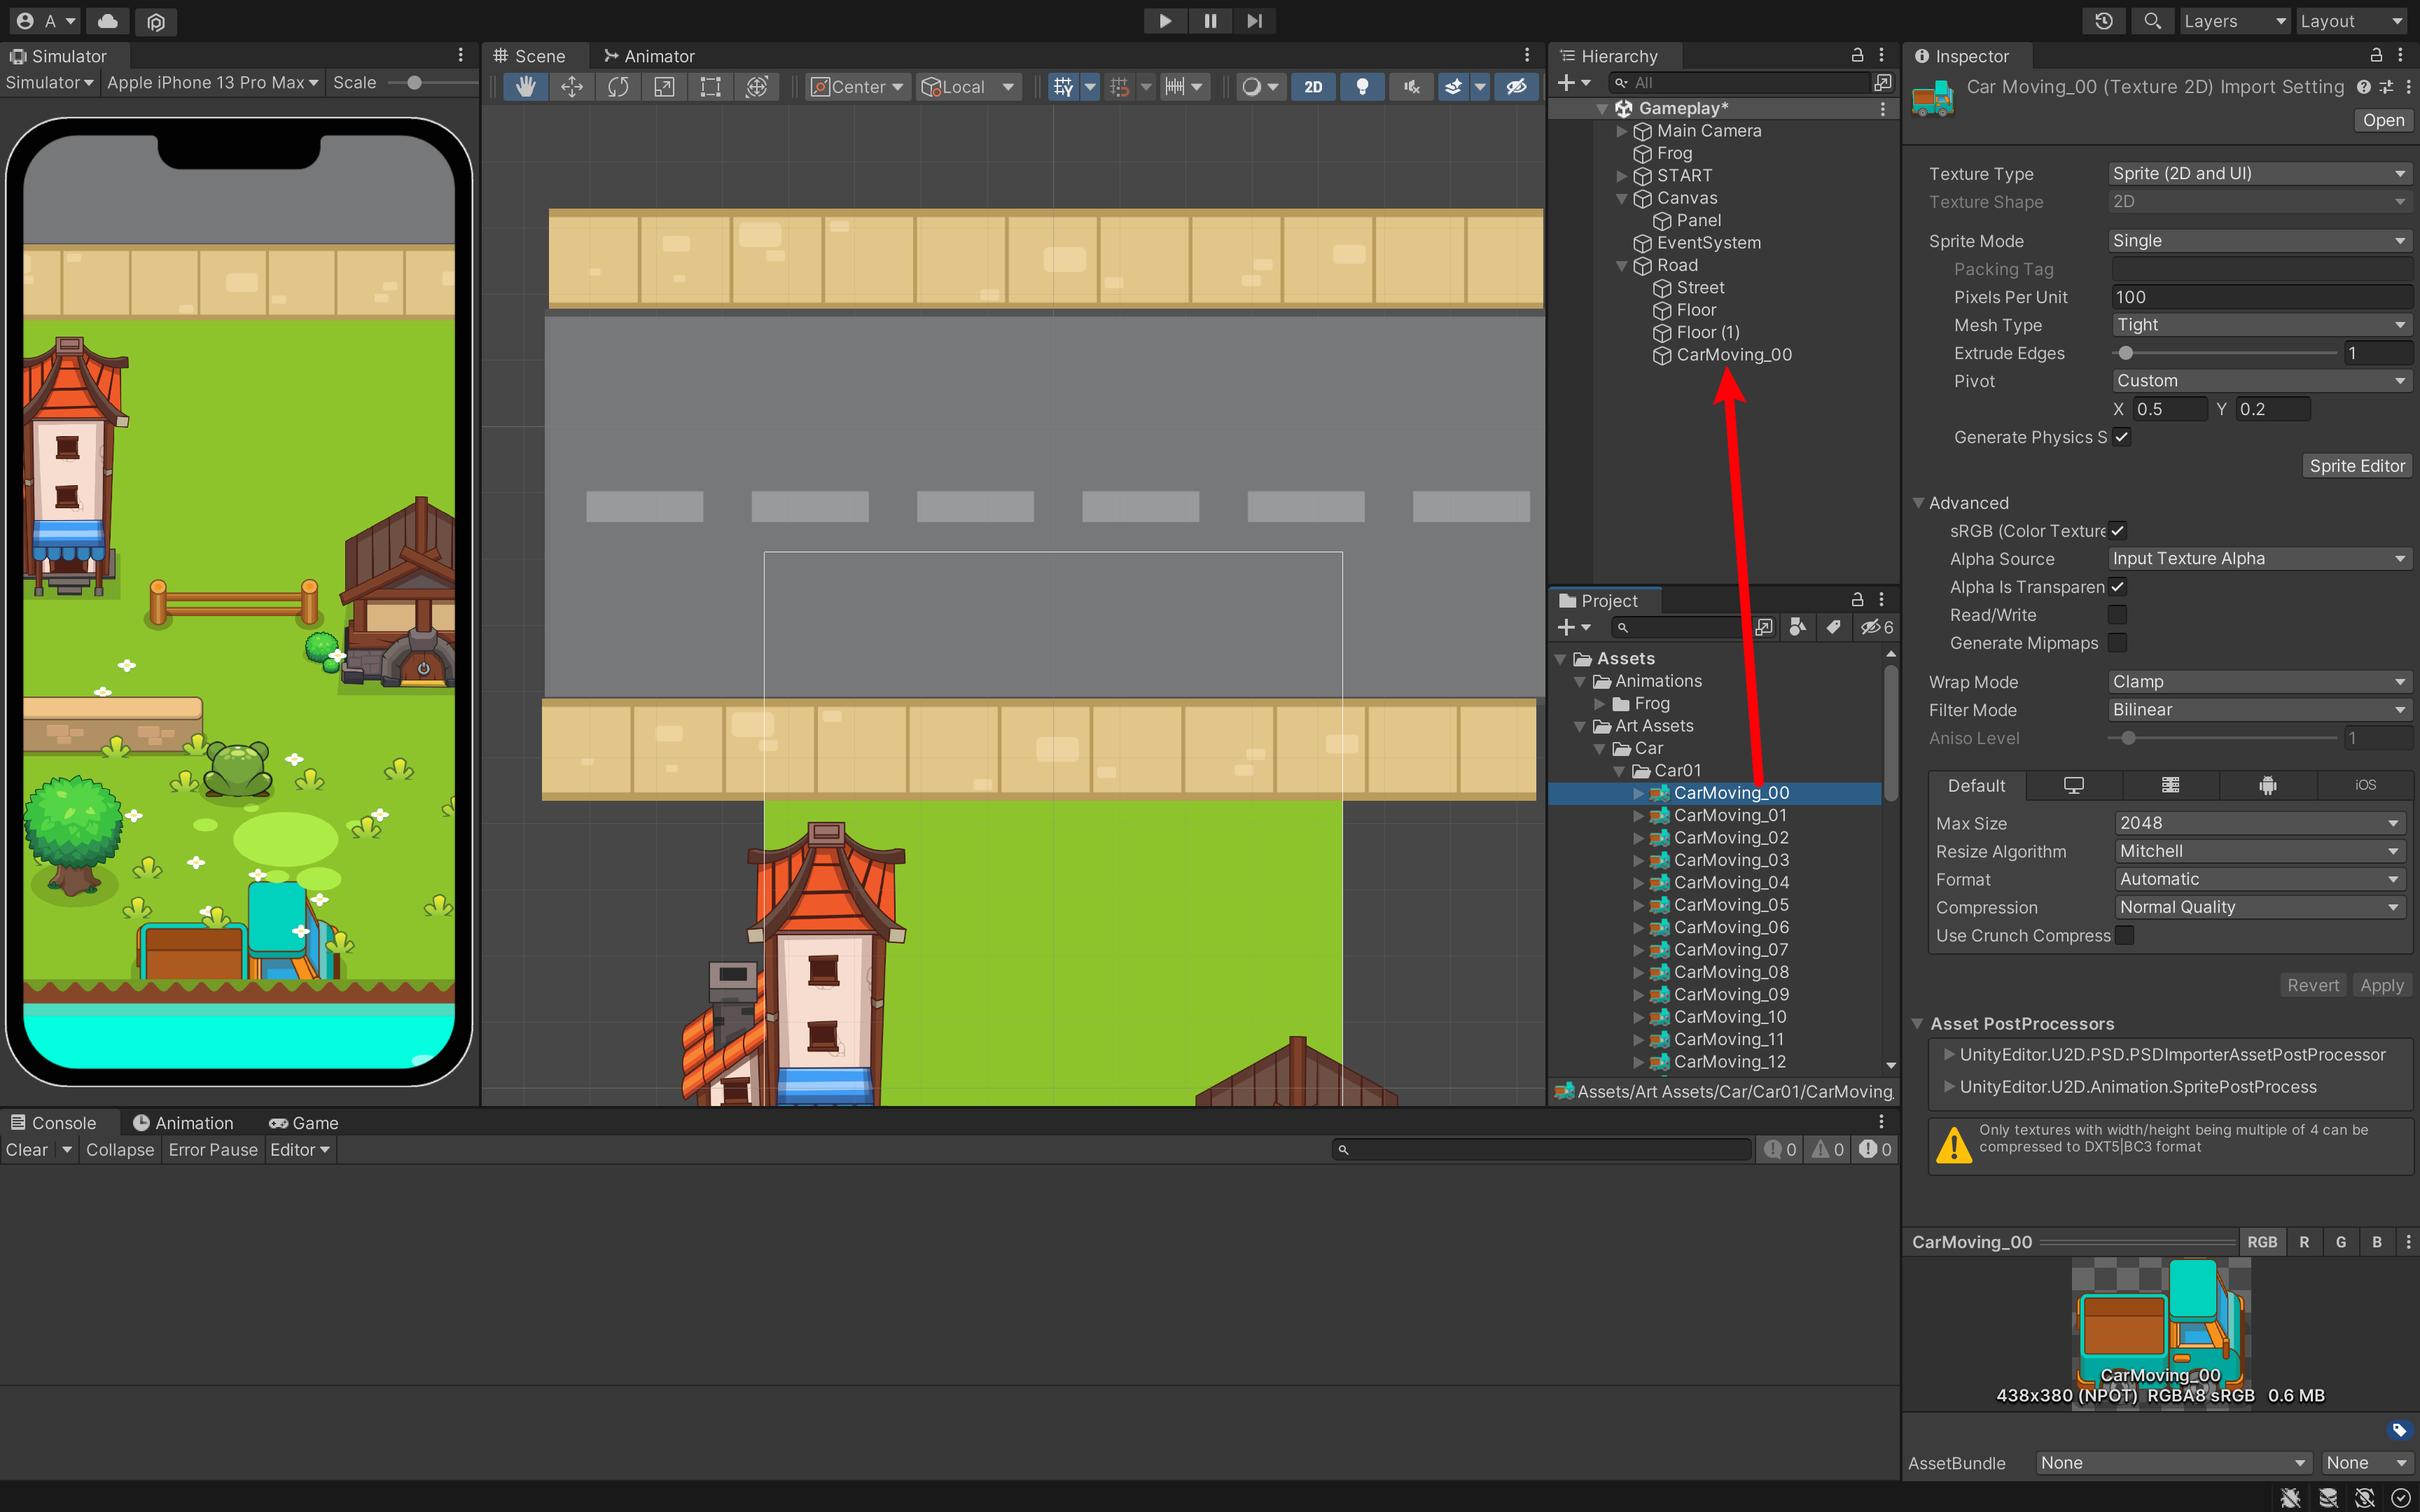Select the Android platform override tab

coord(2268,785)
